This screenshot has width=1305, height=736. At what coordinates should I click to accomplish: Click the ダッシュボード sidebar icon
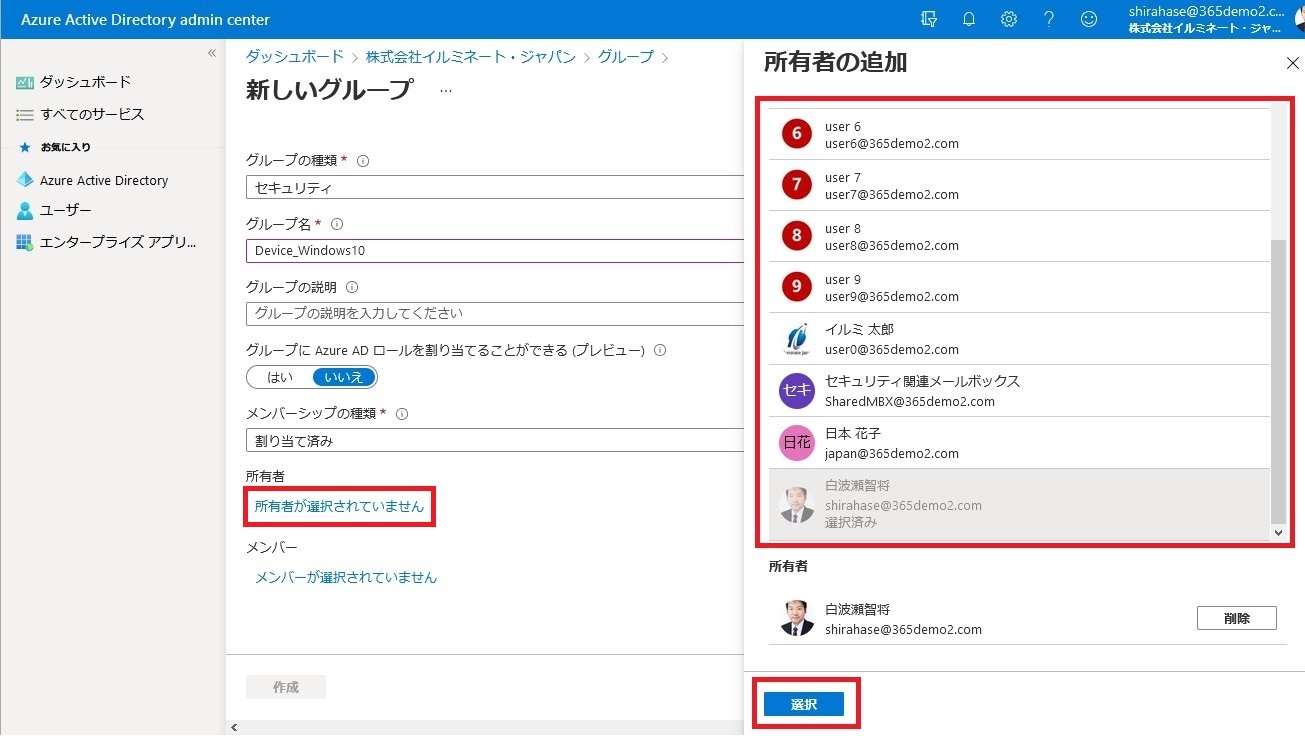pyautogui.click(x=25, y=82)
